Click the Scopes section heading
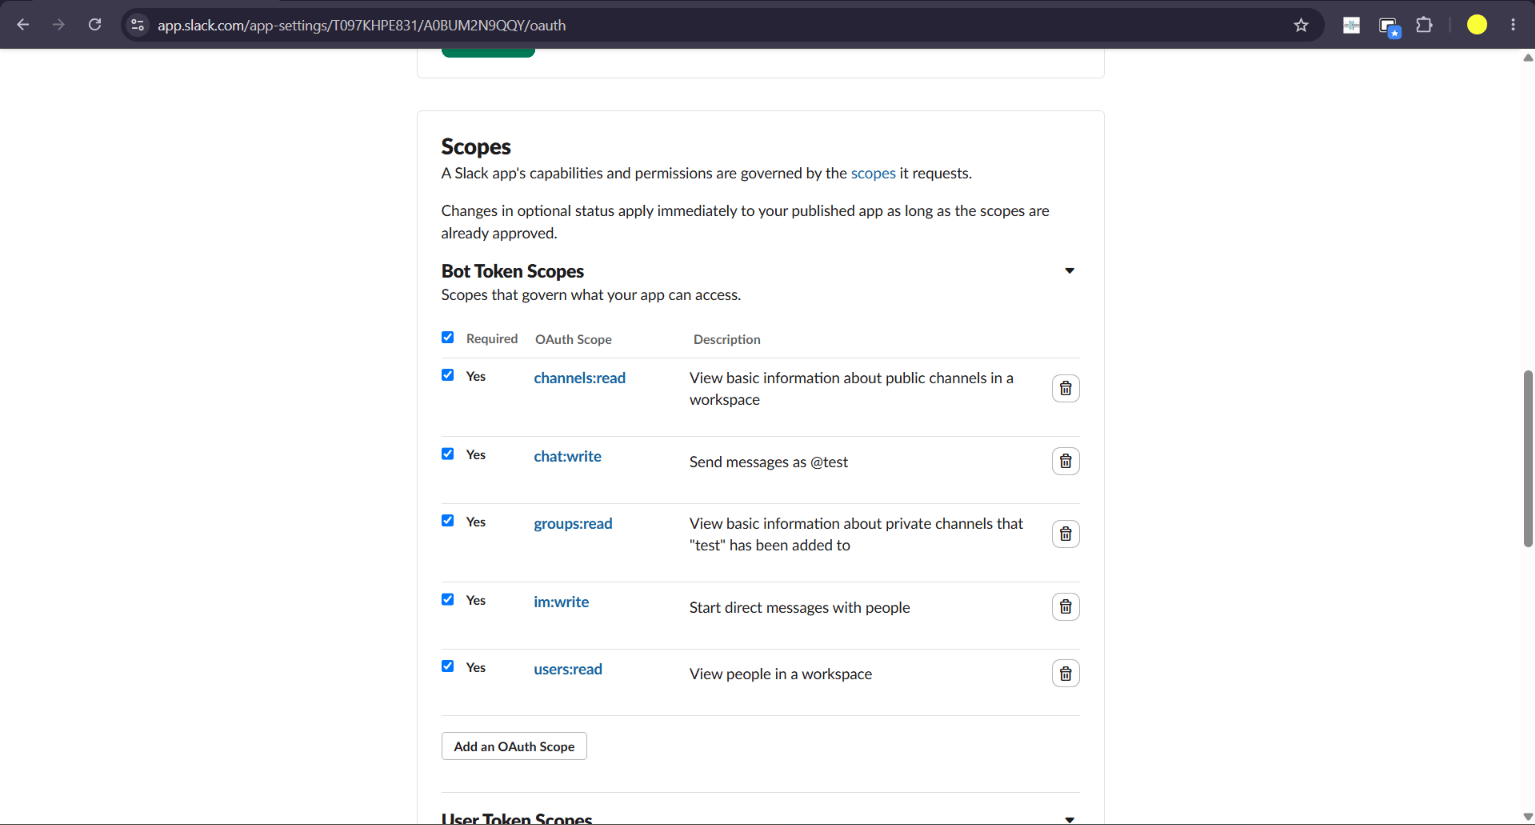The image size is (1535, 825). (x=476, y=147)
